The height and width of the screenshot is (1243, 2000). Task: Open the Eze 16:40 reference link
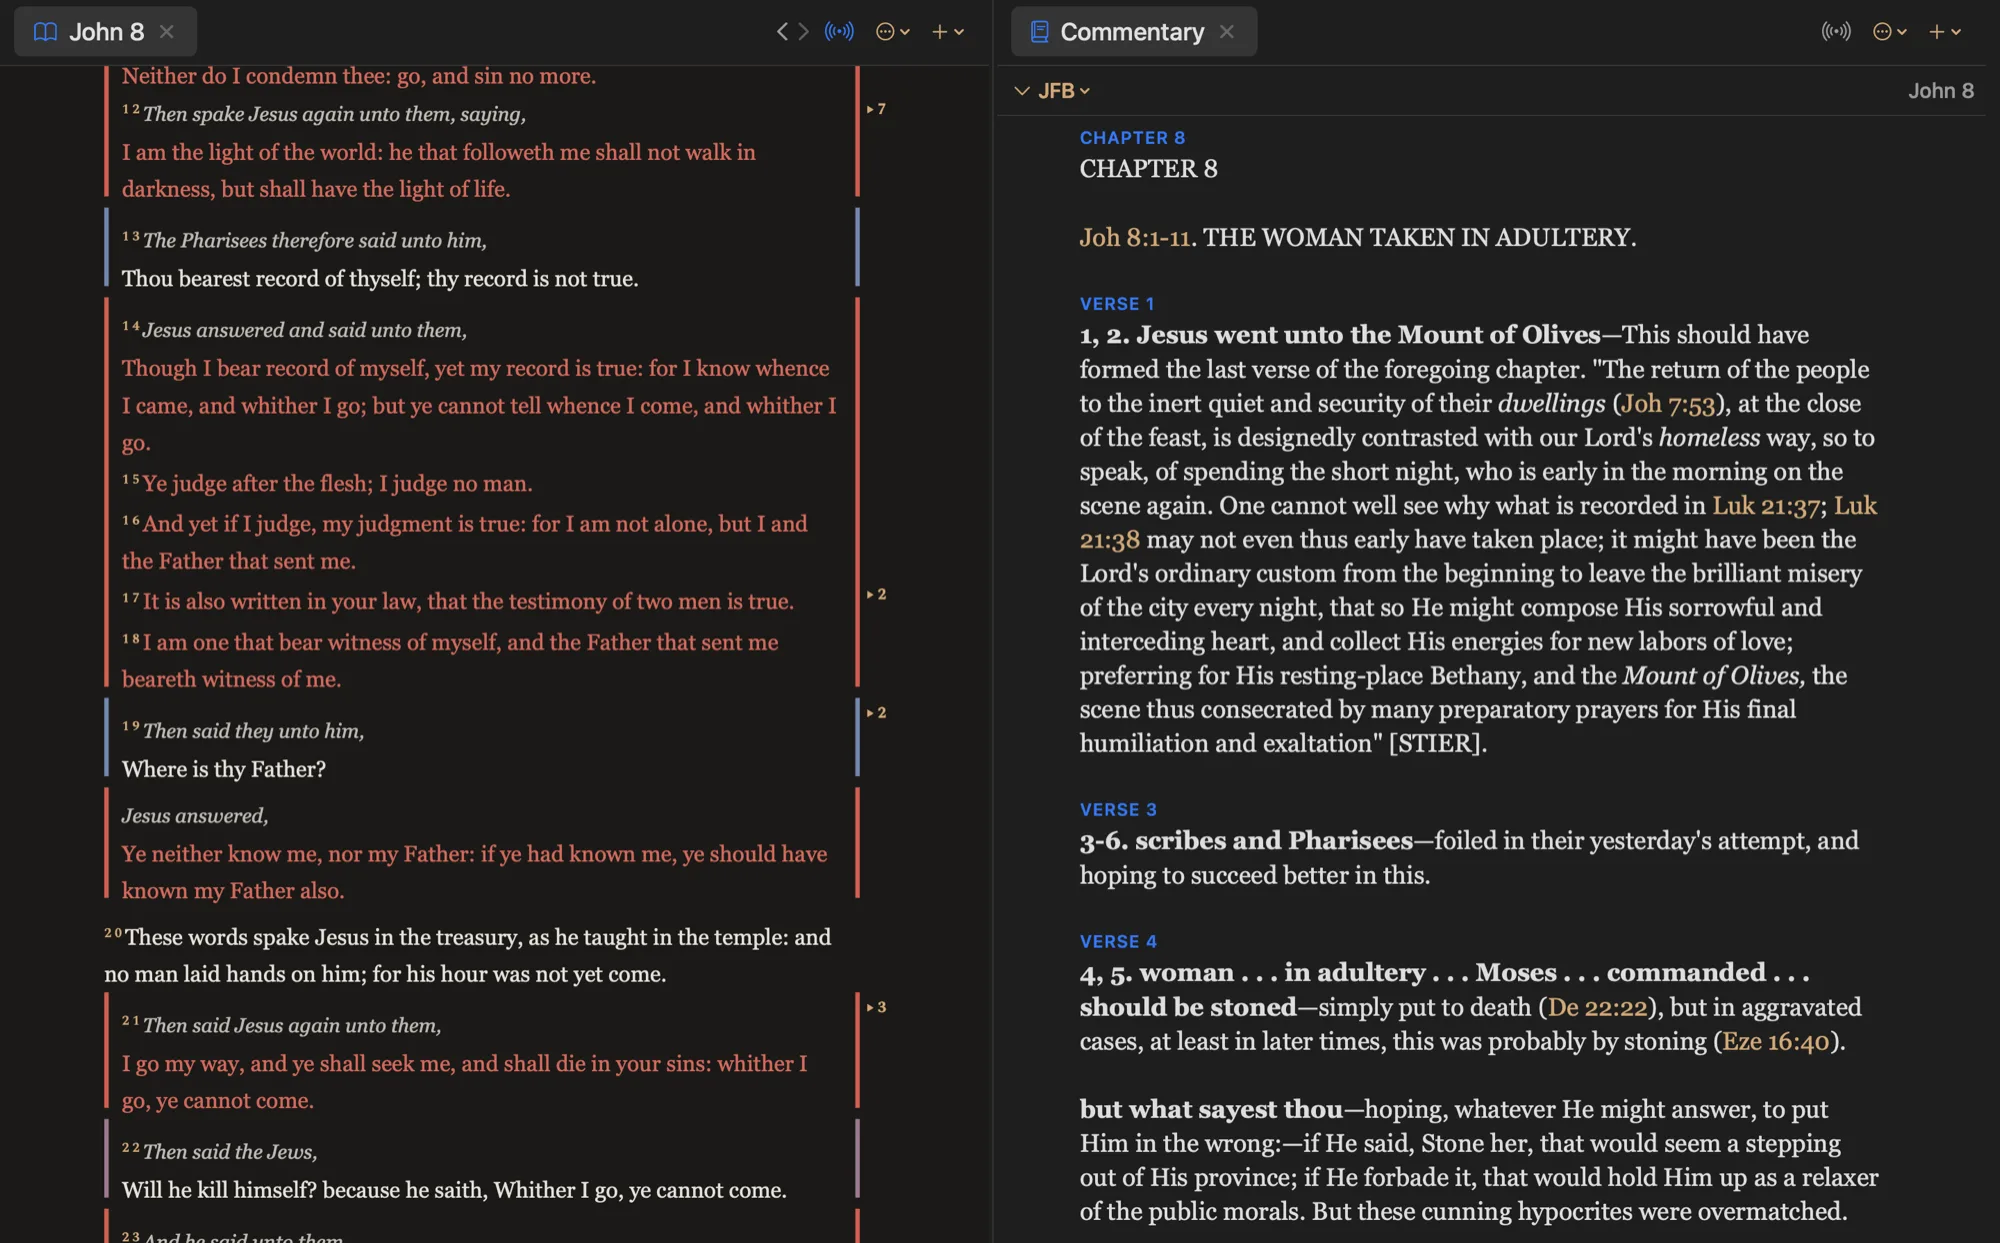coord(1776,1042)
